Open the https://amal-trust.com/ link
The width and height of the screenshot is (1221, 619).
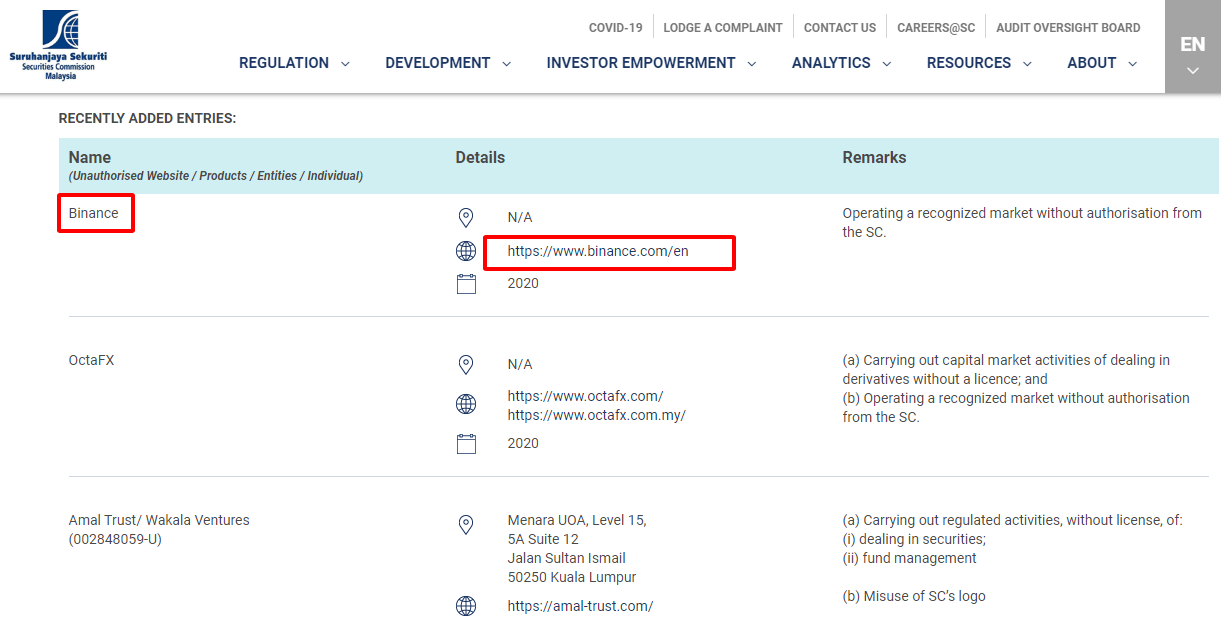(580, 606)
